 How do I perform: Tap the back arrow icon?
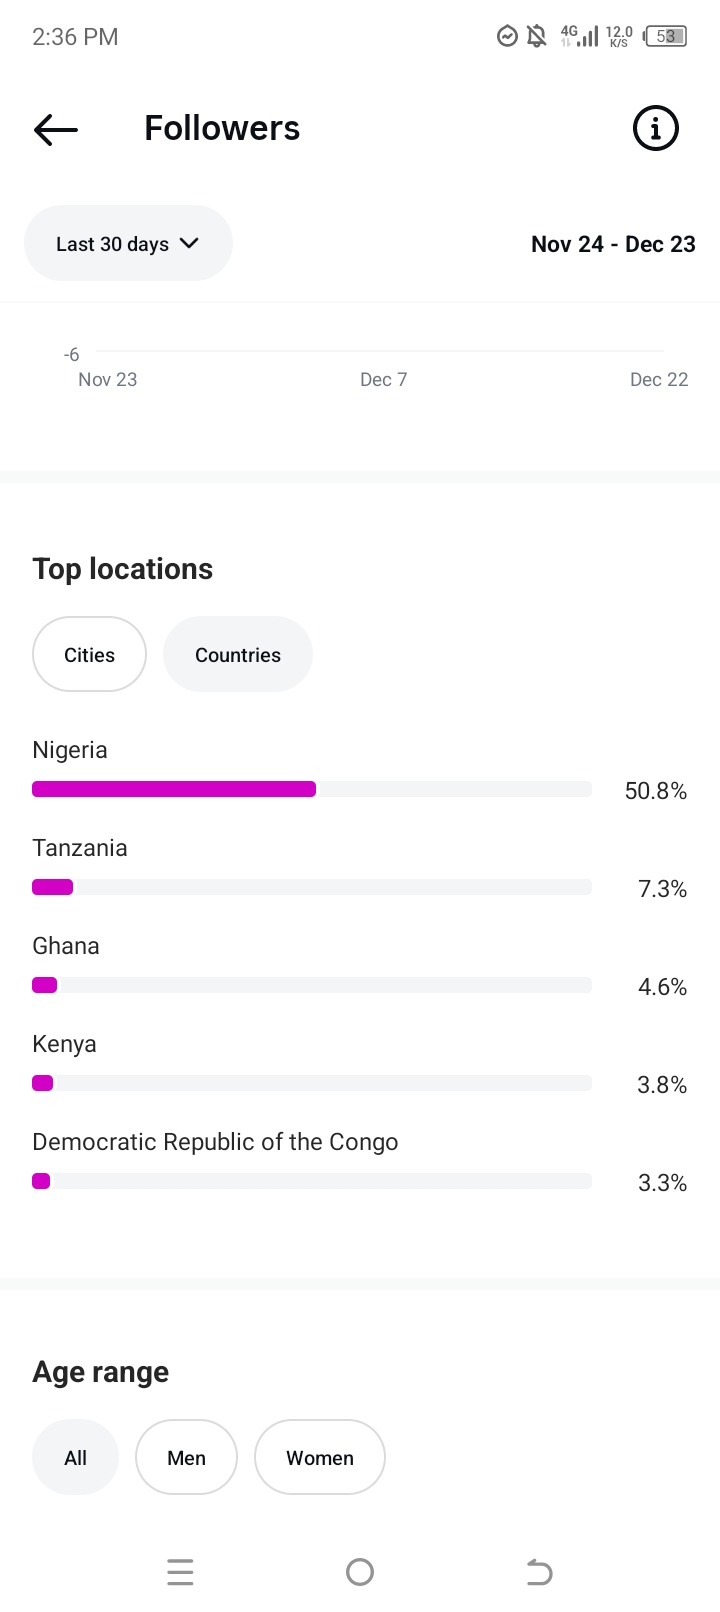tap(56, 129)
